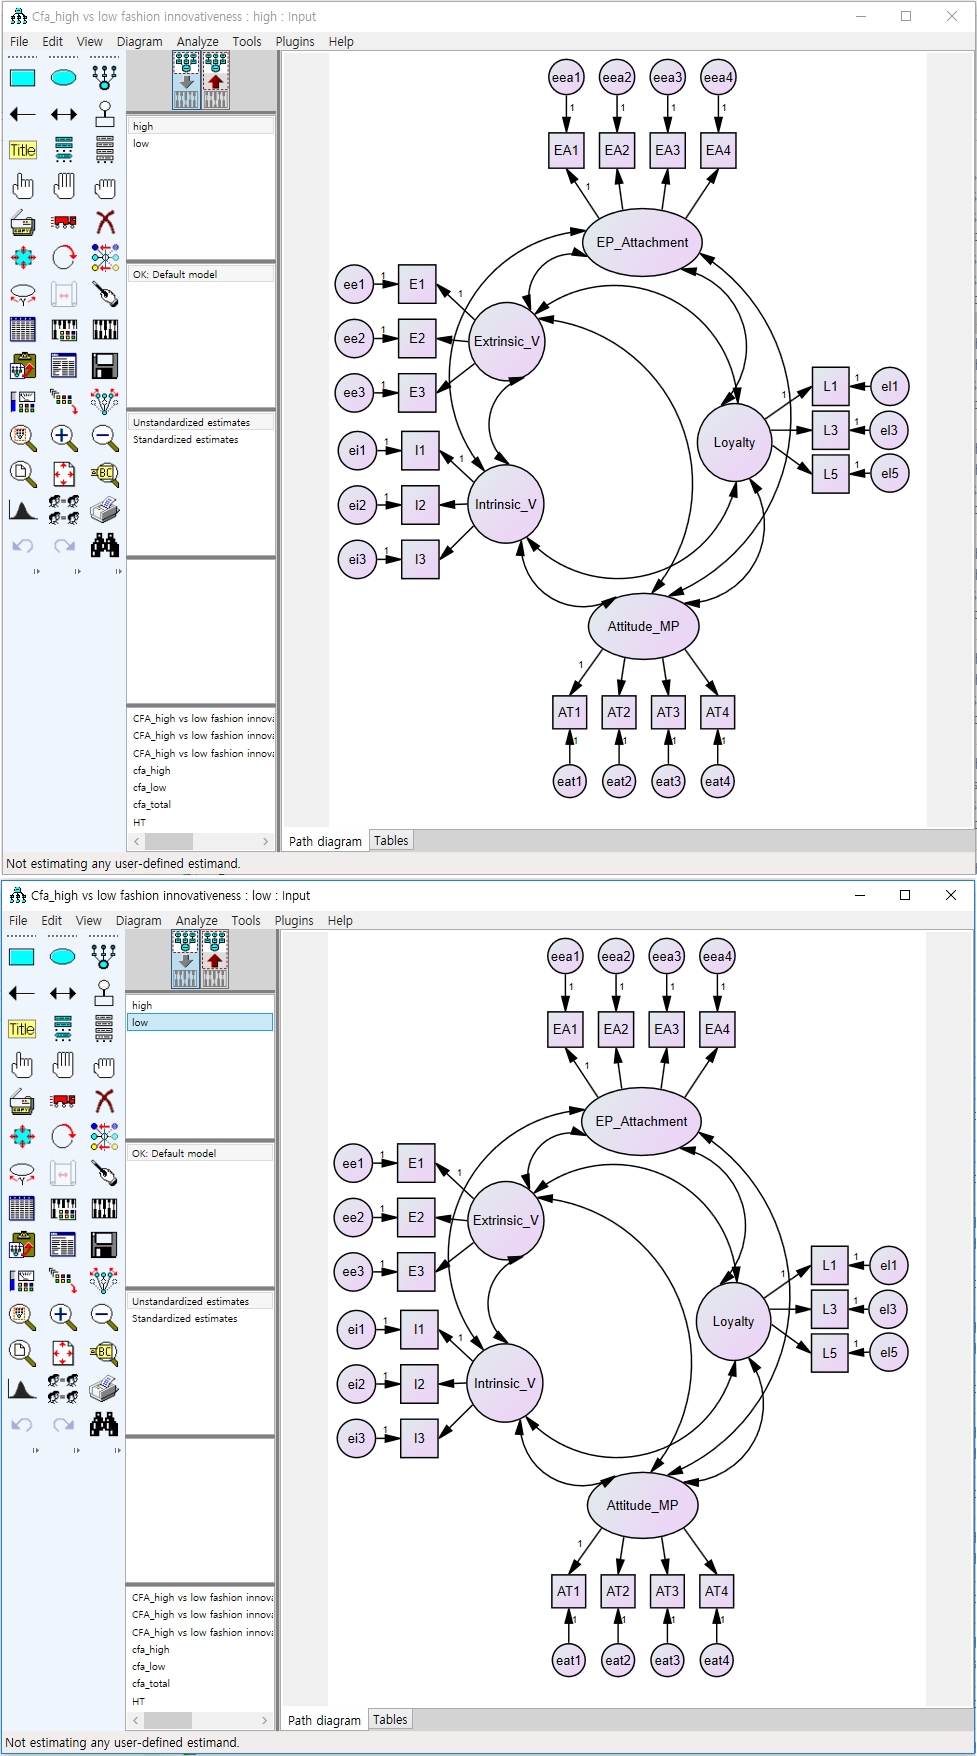Select the Loyalty latent variable in high window
Viewport: 977px width, 1756px height.
click(x=734, y=443)
